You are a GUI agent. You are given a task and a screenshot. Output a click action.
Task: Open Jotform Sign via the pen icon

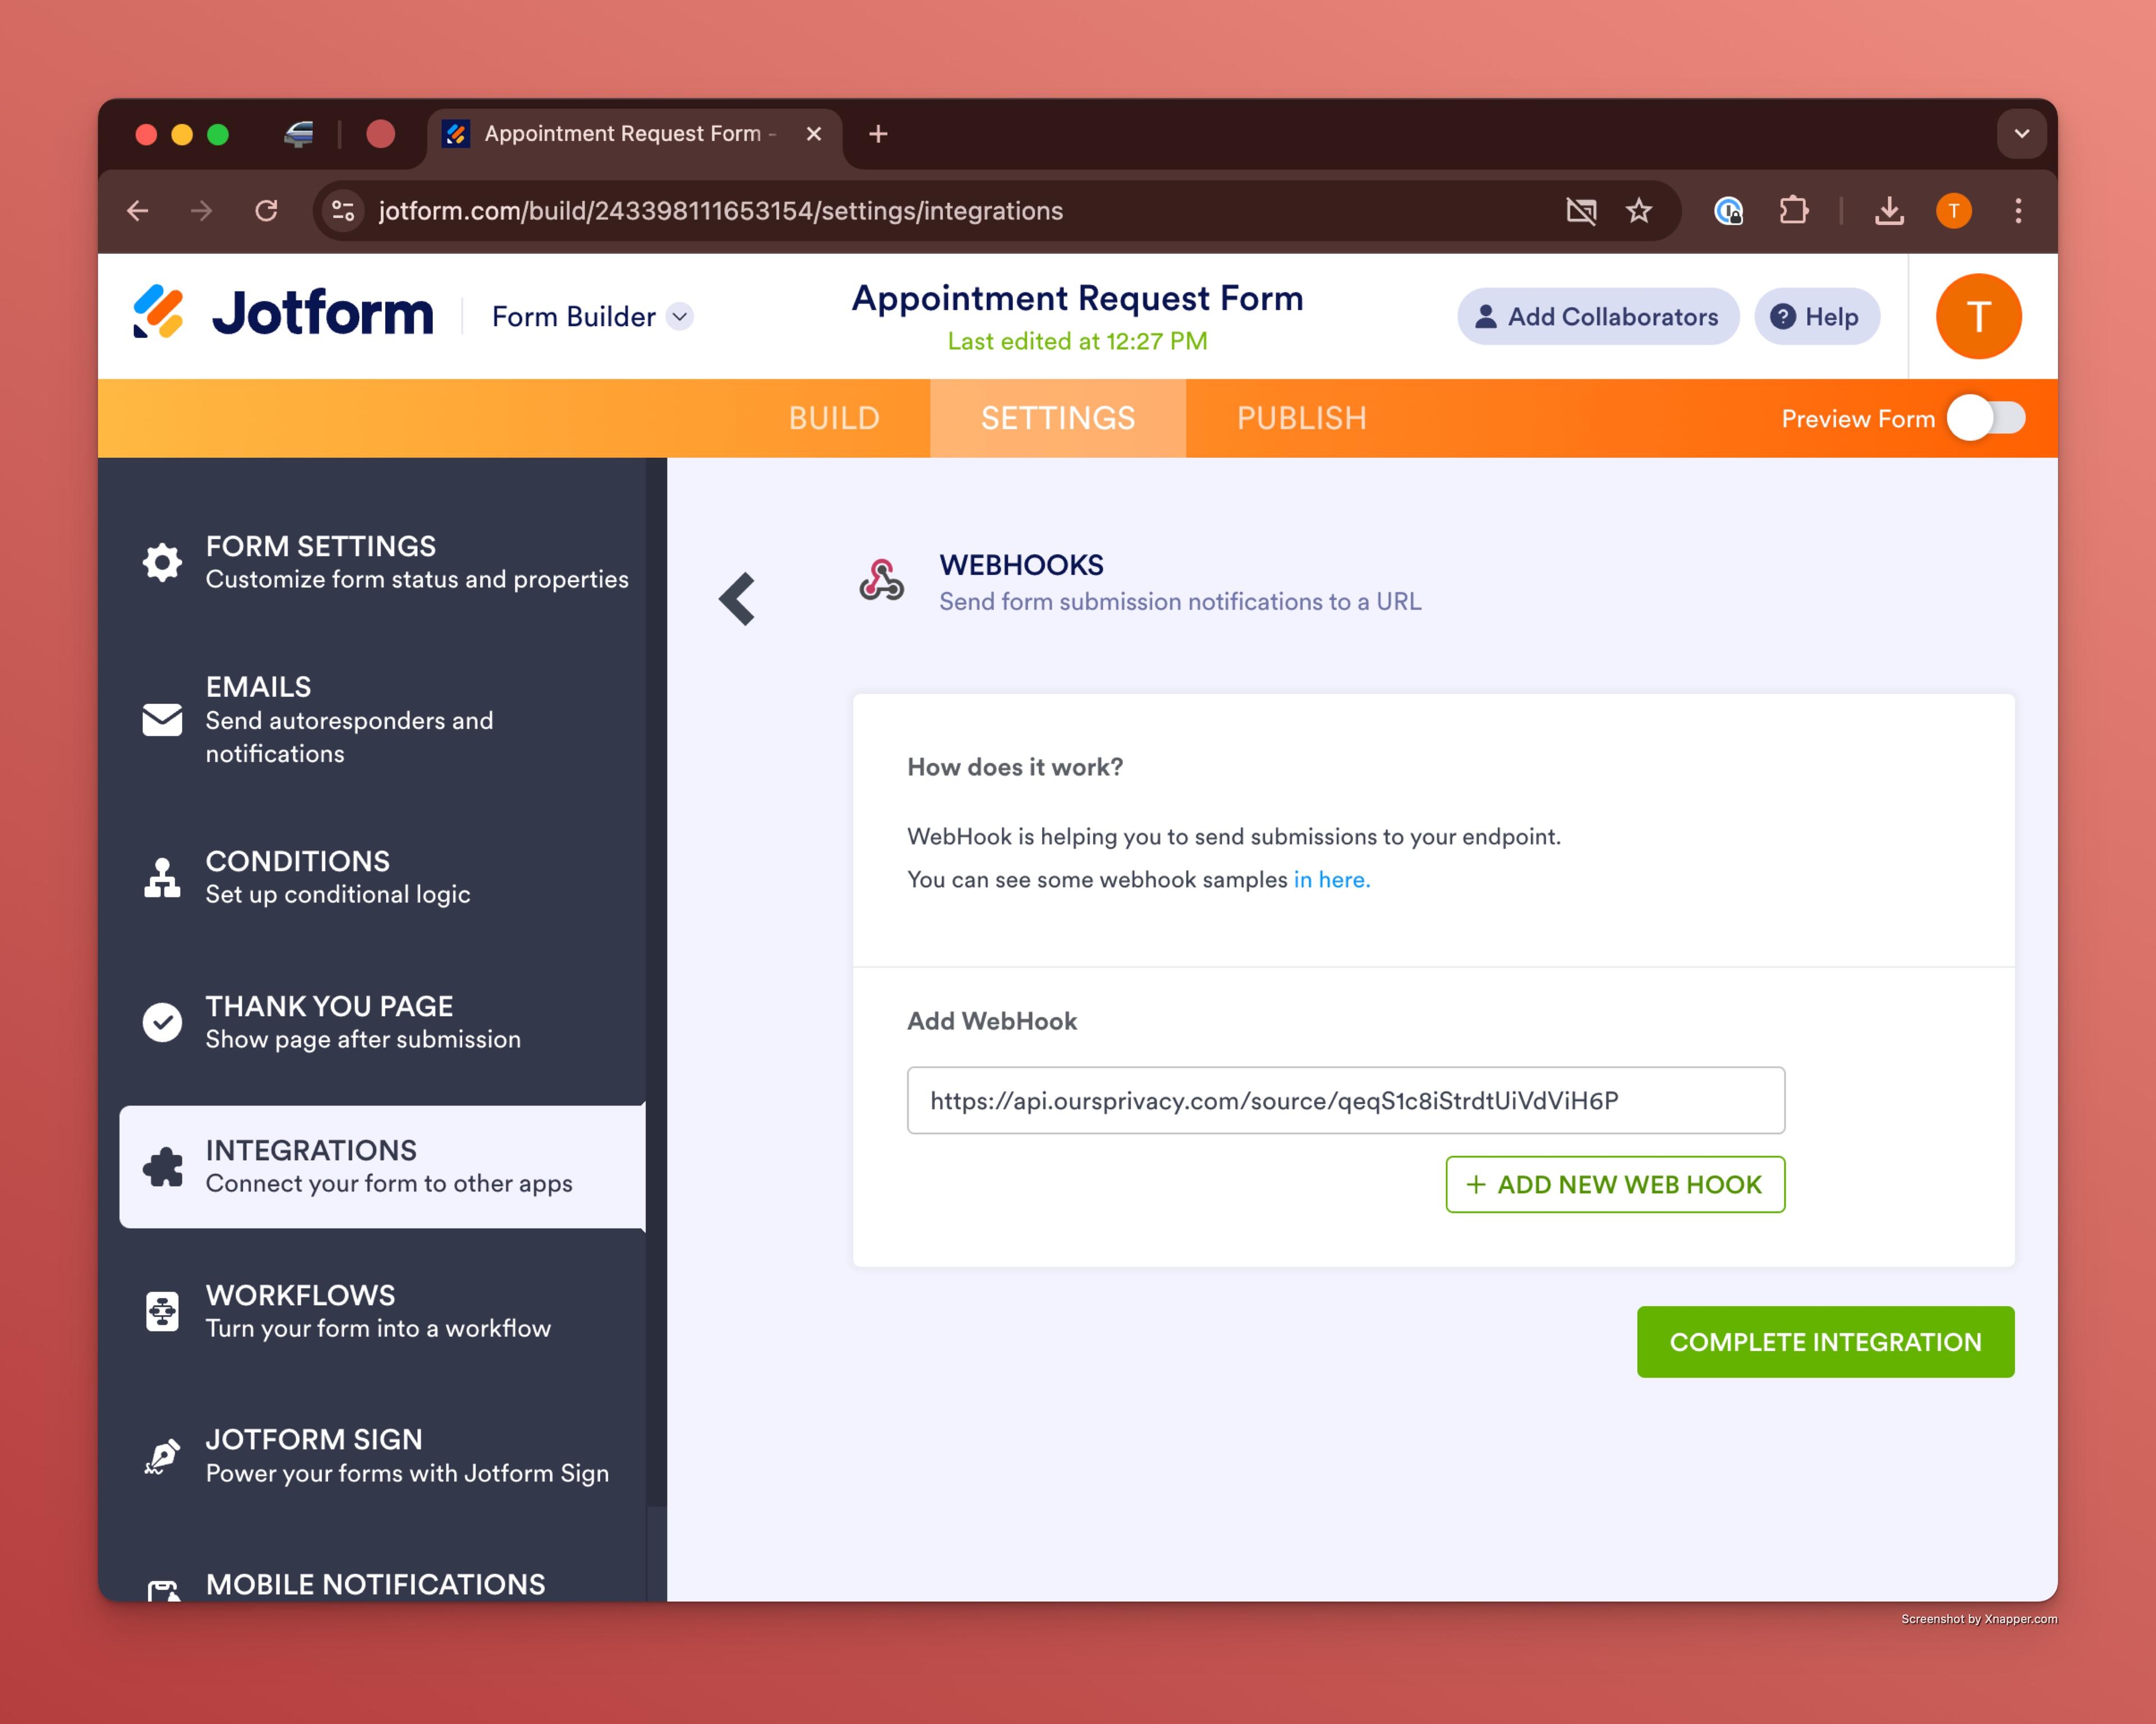coord(162,1456)
